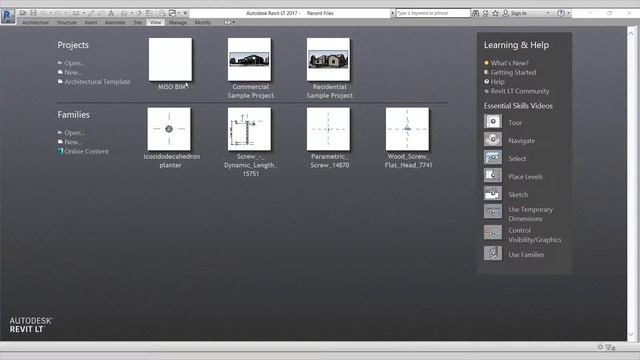Image resolution: width=640 pixels, height=360 pixels.
Task: Expand the Help dropdown arrow
Action: click(x=569, y=13)
